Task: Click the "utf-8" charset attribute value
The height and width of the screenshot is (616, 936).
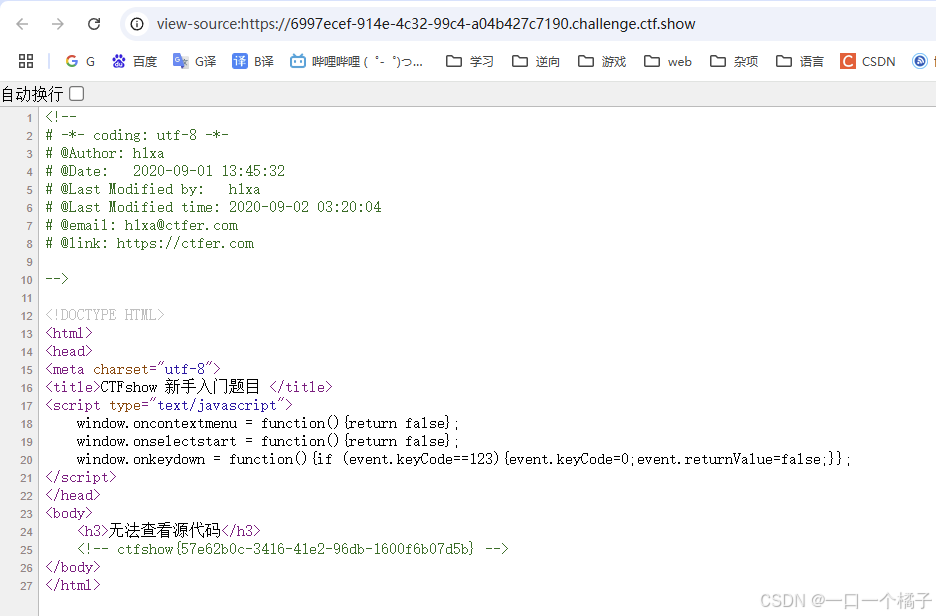Action: point(184,369)
